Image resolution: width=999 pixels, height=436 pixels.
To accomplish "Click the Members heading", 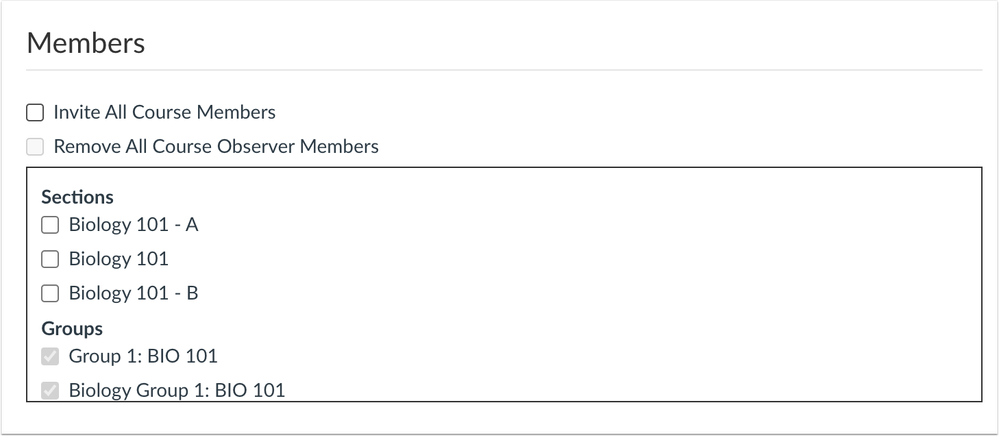I will [86, 43].
